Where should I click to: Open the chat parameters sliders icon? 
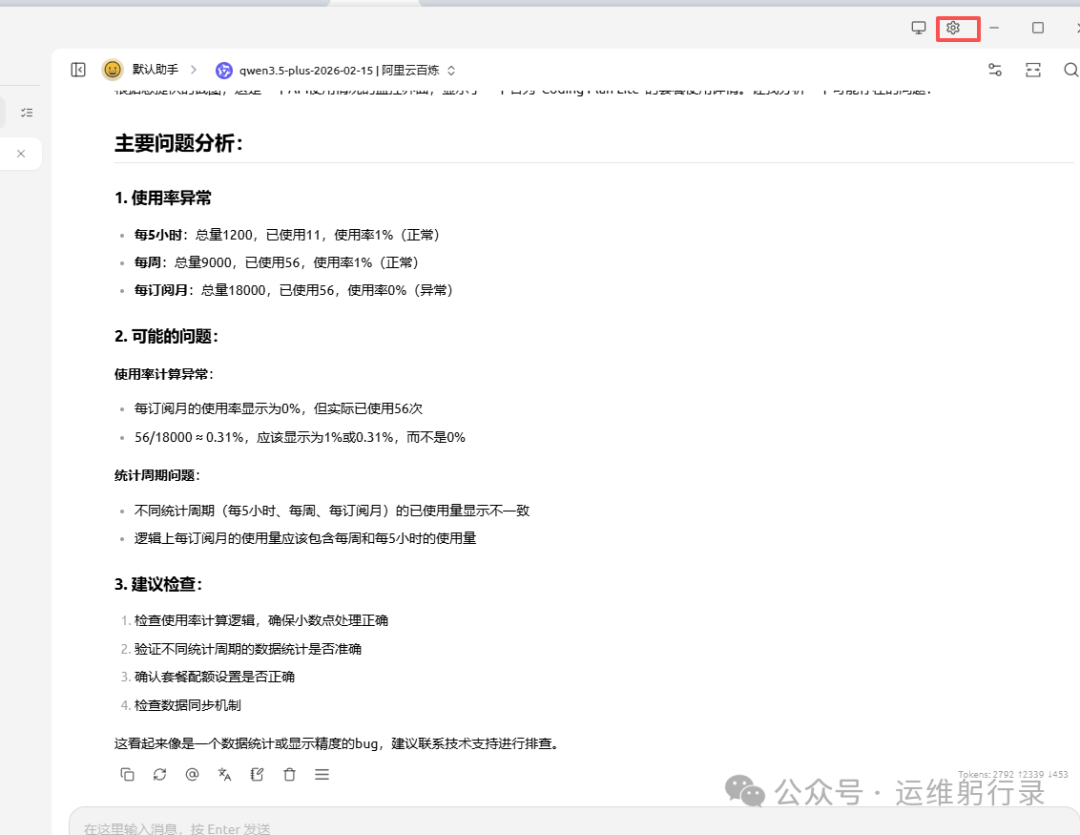point(994,70)
